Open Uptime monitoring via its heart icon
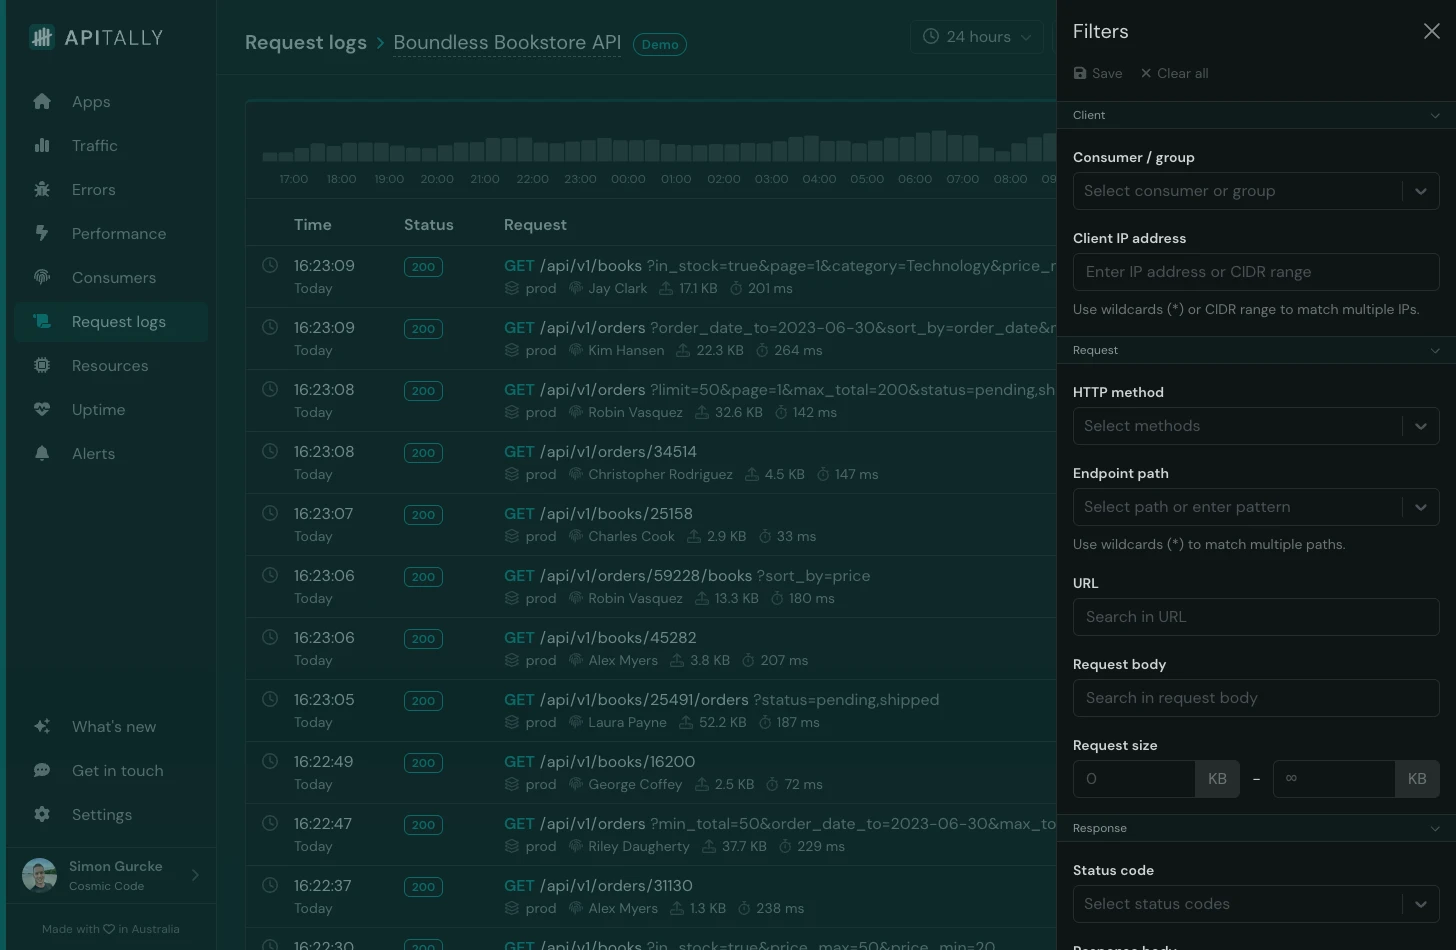The height and width of the screenshot is (950, 1456). point(42,409)
